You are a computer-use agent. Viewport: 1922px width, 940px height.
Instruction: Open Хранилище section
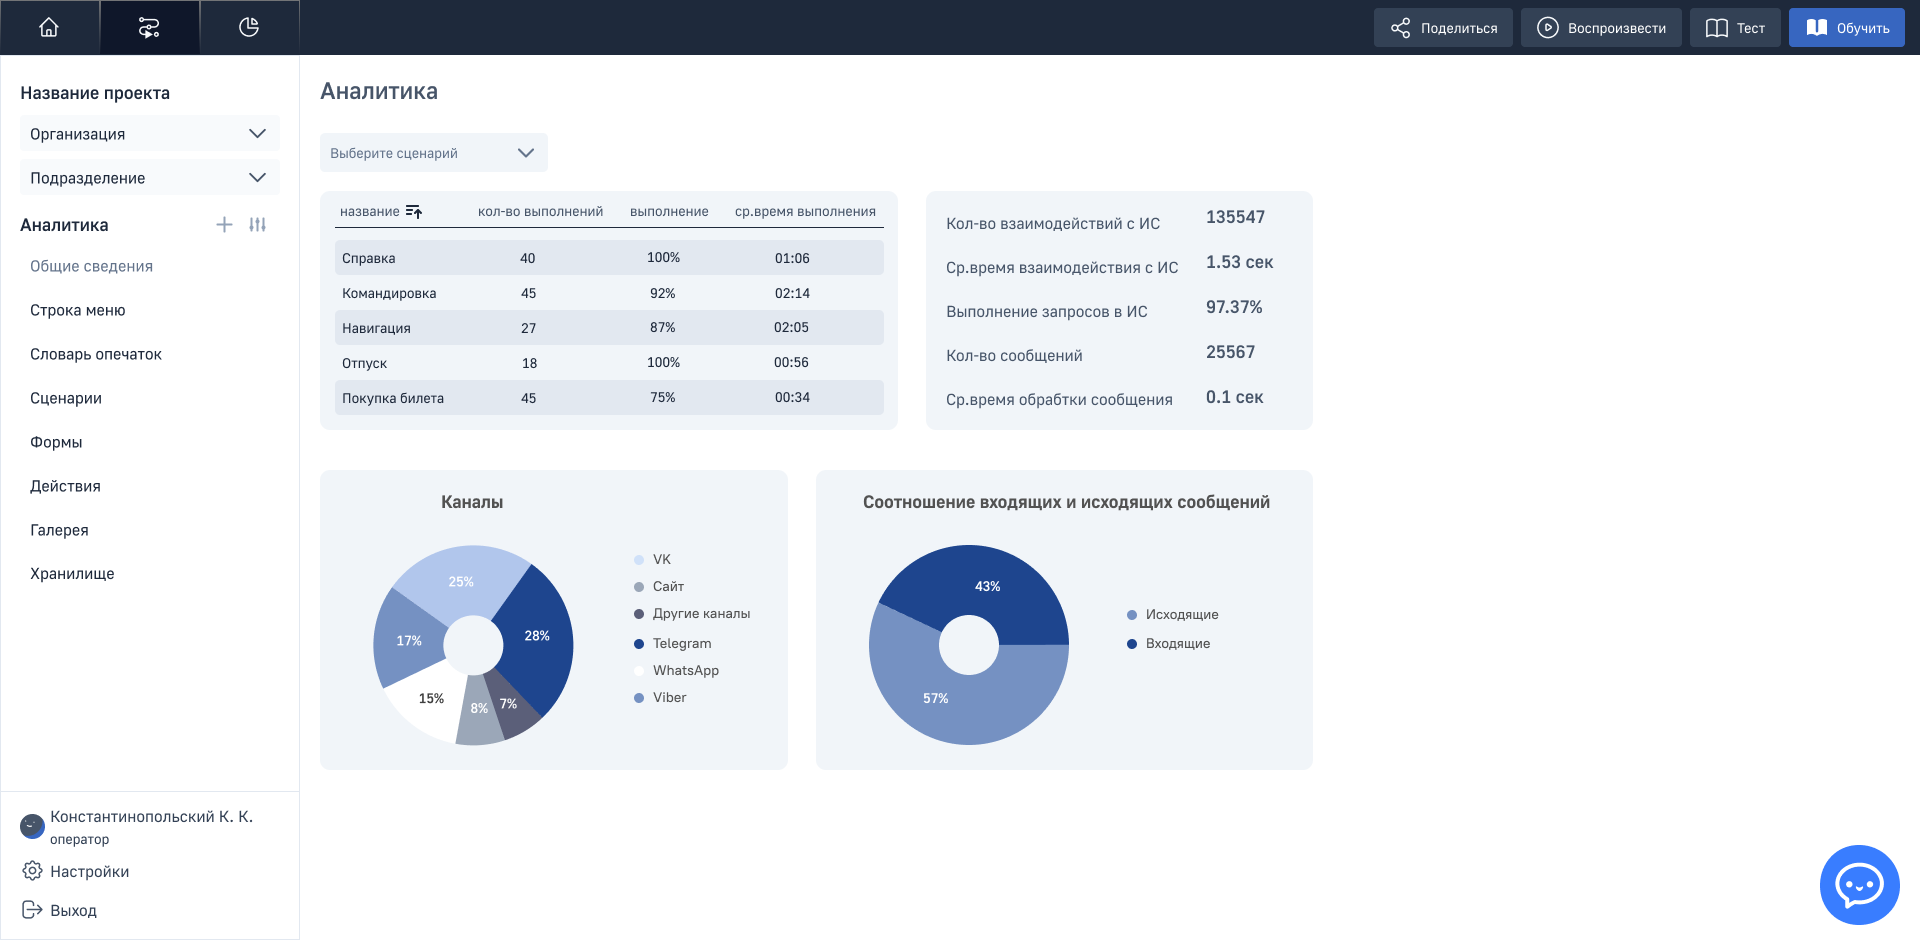tap(72, 574)
